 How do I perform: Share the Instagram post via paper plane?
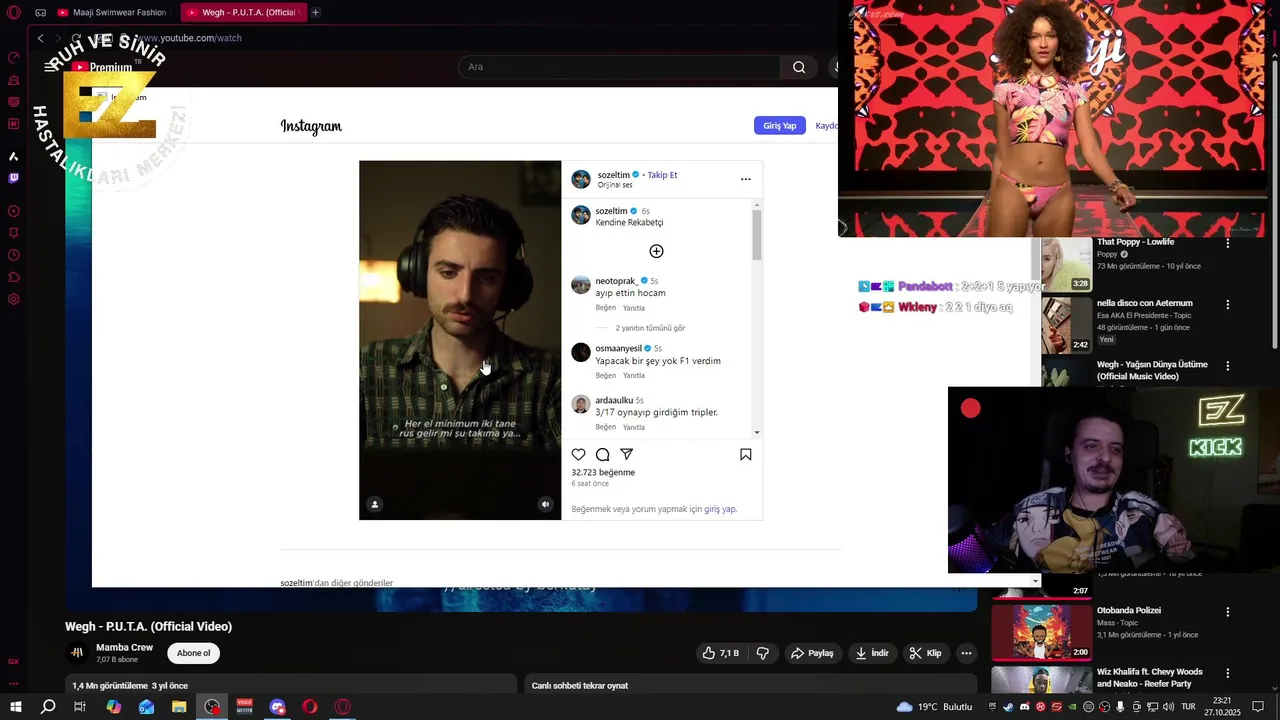point(627,454)
